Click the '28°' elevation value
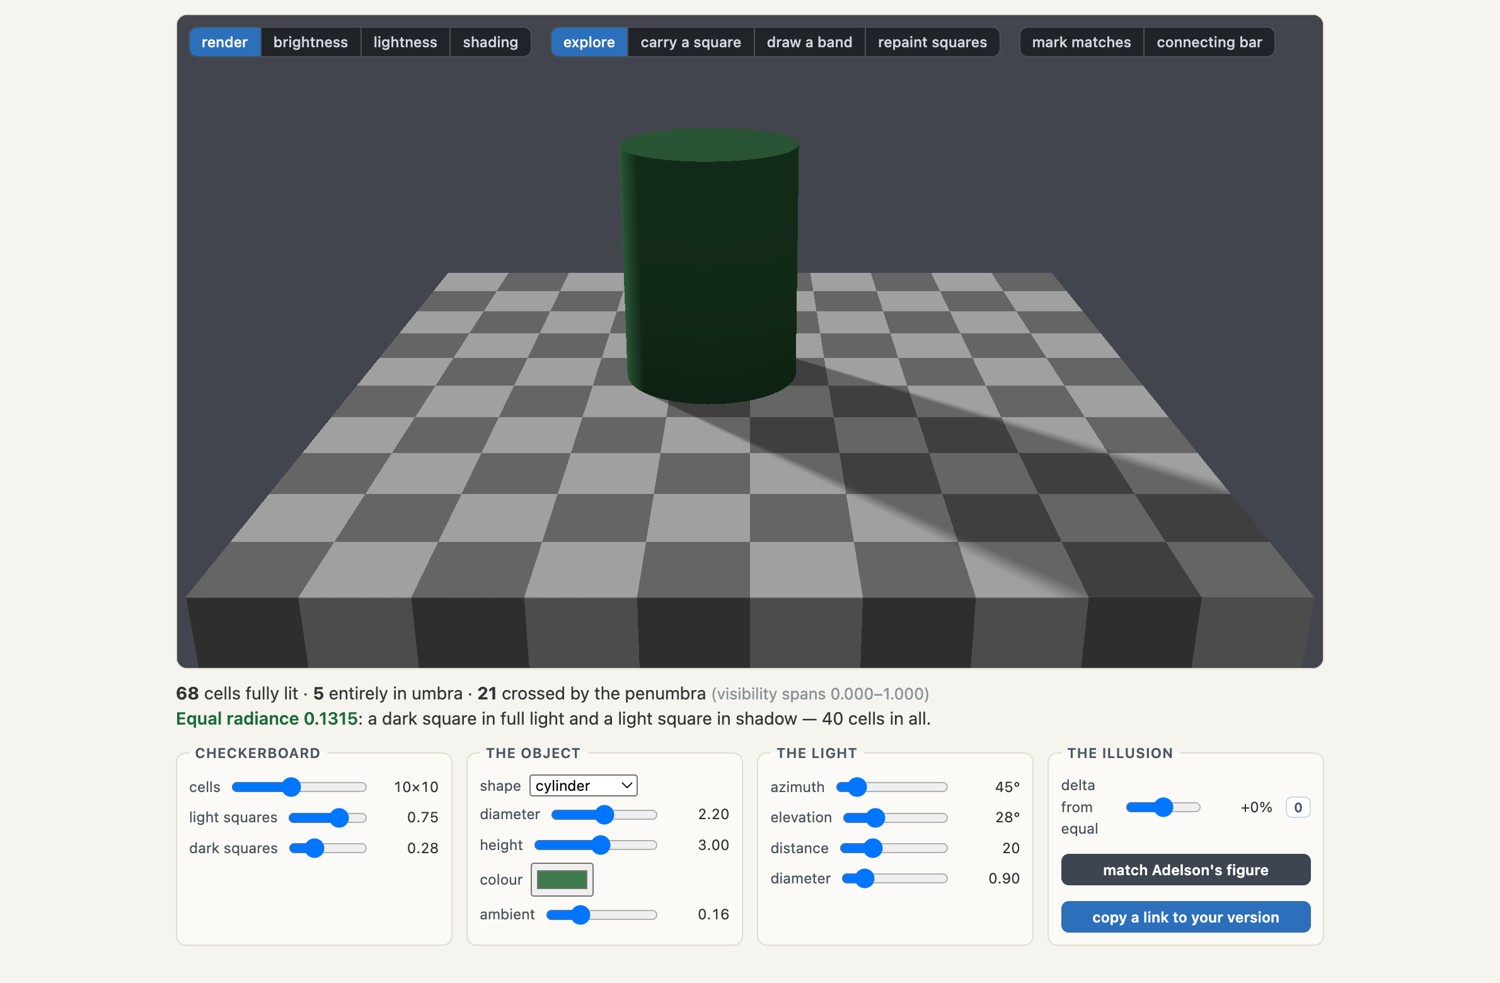This screenshot has height=983, width=1500. click(x=1007, y=818)
